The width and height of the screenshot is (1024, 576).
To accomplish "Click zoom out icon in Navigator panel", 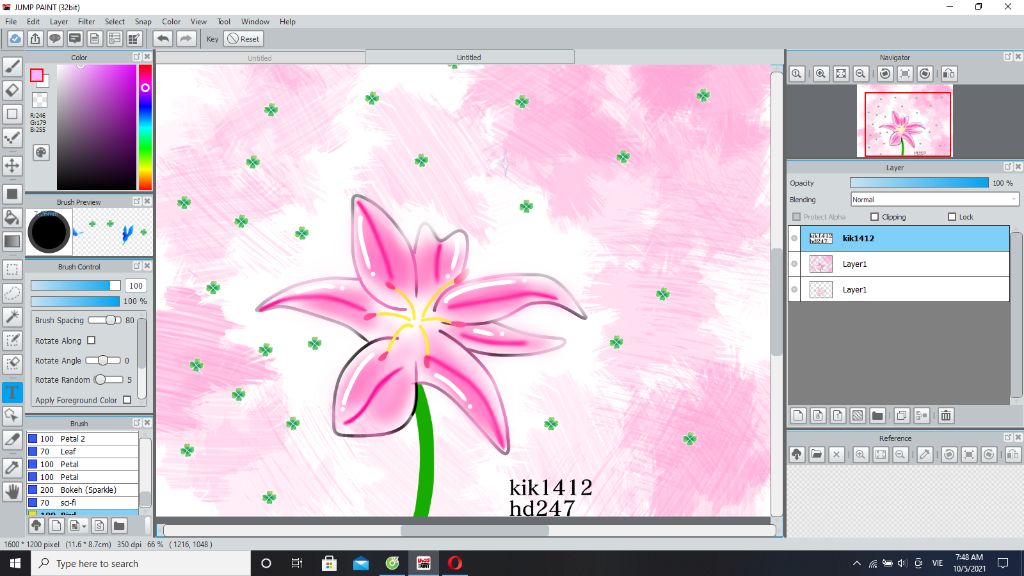I will (x=861, y=74).
